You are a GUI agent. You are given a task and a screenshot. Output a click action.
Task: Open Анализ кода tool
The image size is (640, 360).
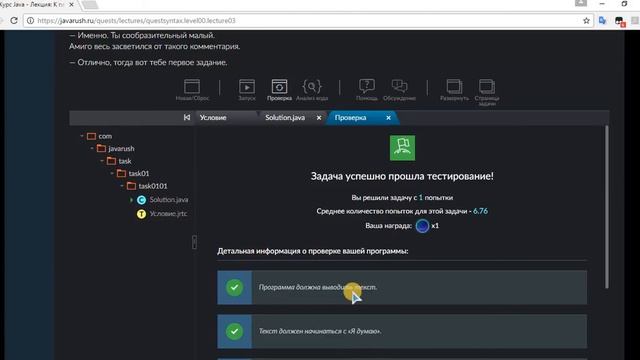[x=312, y=90]
